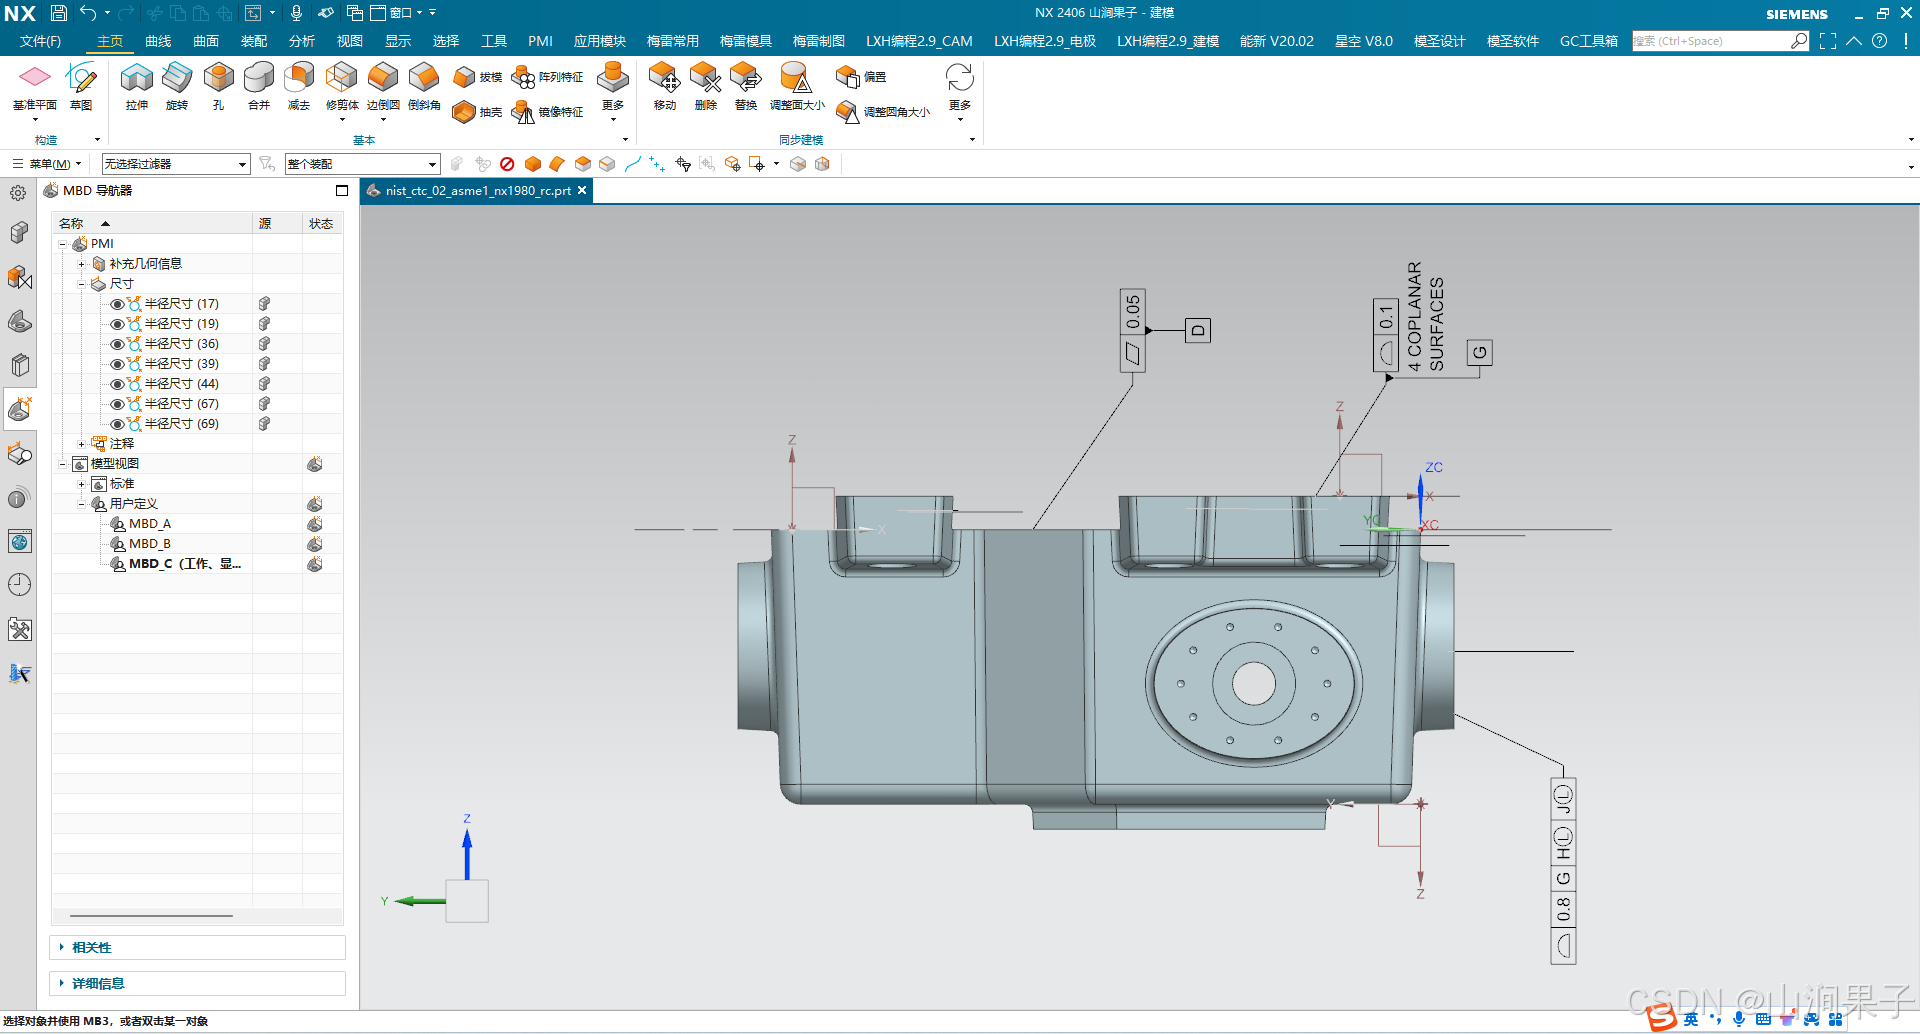Viewport: 1920px width, 1034px height.
Task: Click the navigator horizontal scrollbar
Action: (151, 915)
